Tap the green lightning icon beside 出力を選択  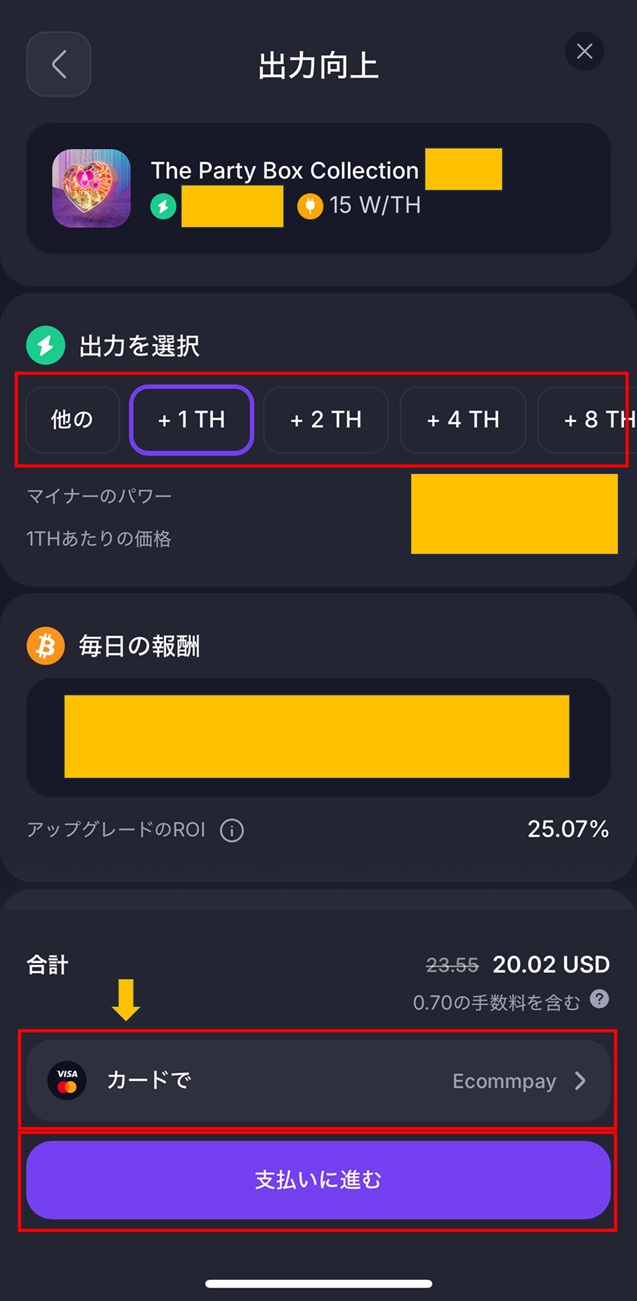[46, 346]
